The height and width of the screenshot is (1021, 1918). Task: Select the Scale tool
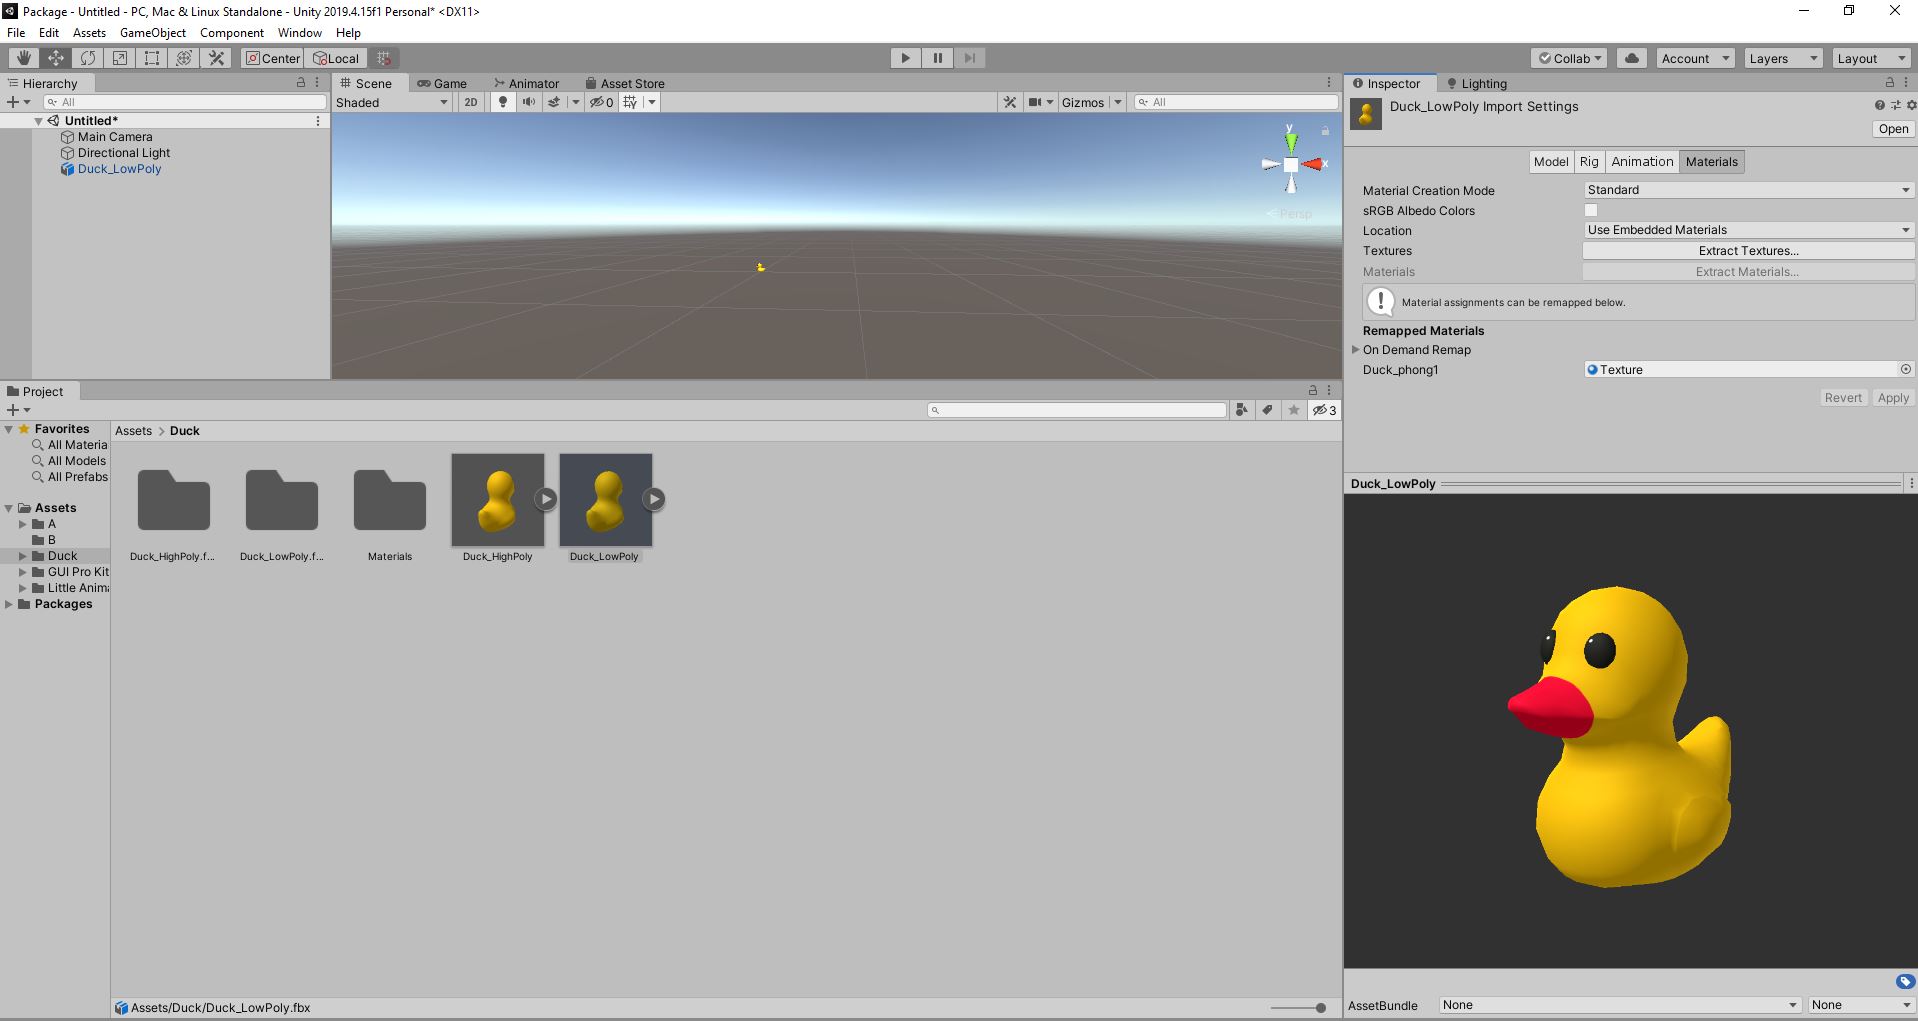[119, 57]
